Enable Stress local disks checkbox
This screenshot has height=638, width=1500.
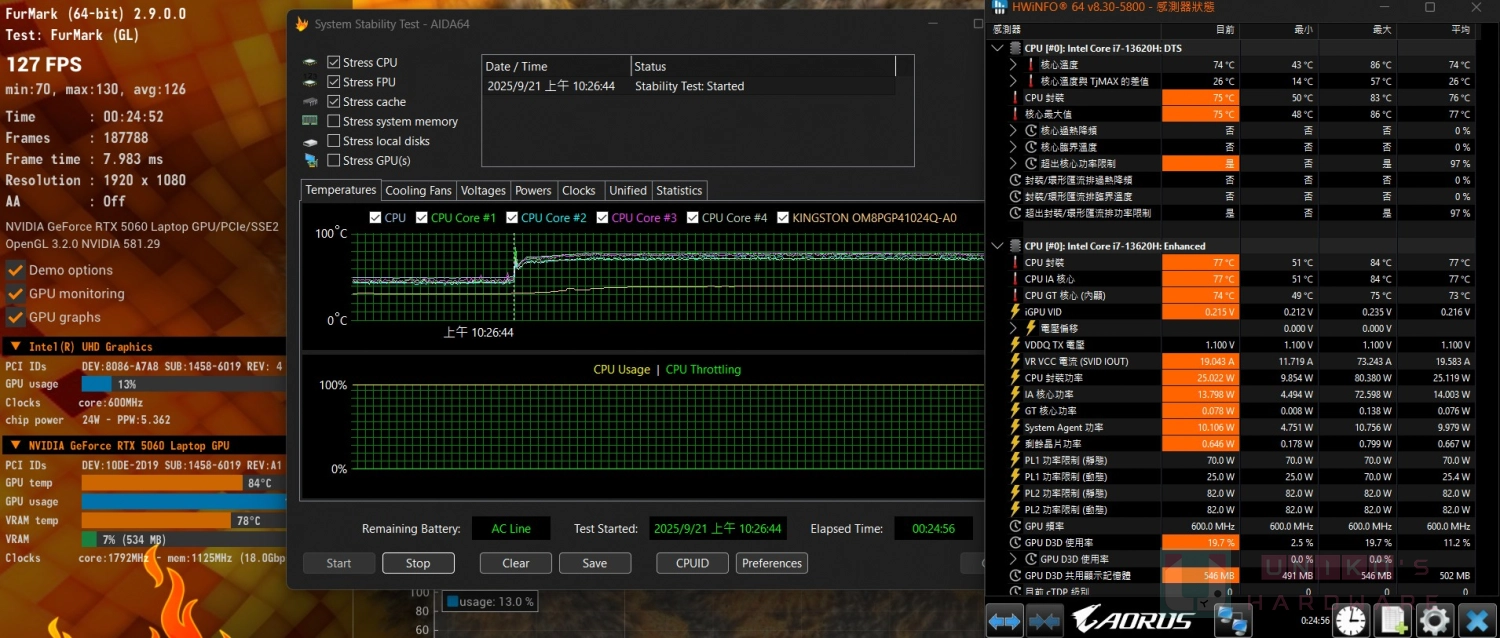point(334,141)
